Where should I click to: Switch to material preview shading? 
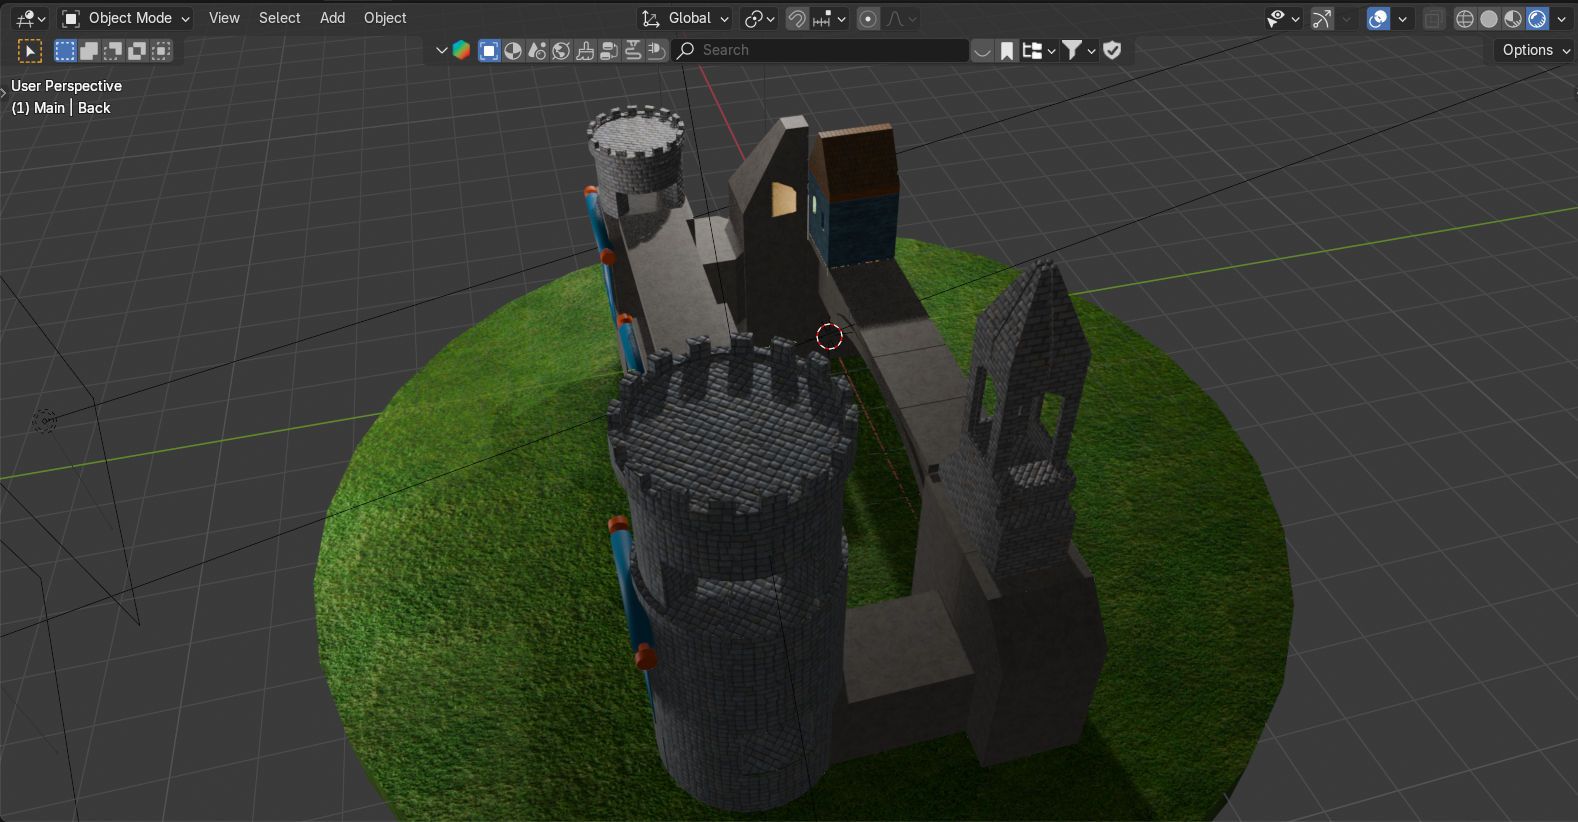point(1513,18)
